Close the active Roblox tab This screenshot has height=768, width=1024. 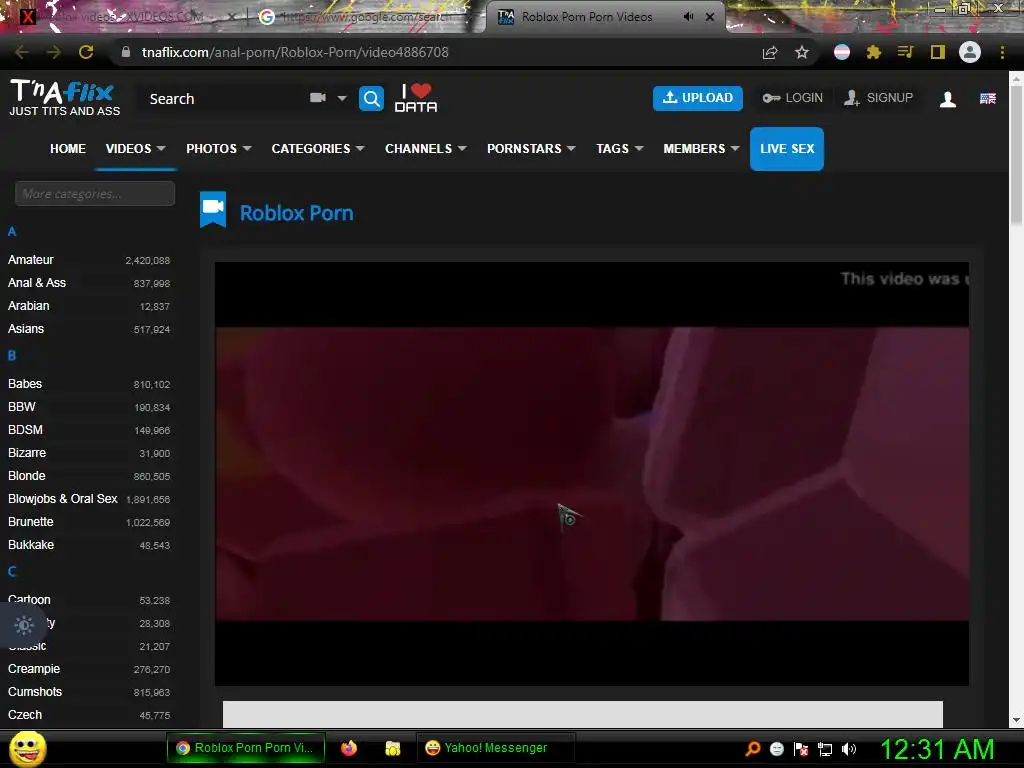pos(710,17)
